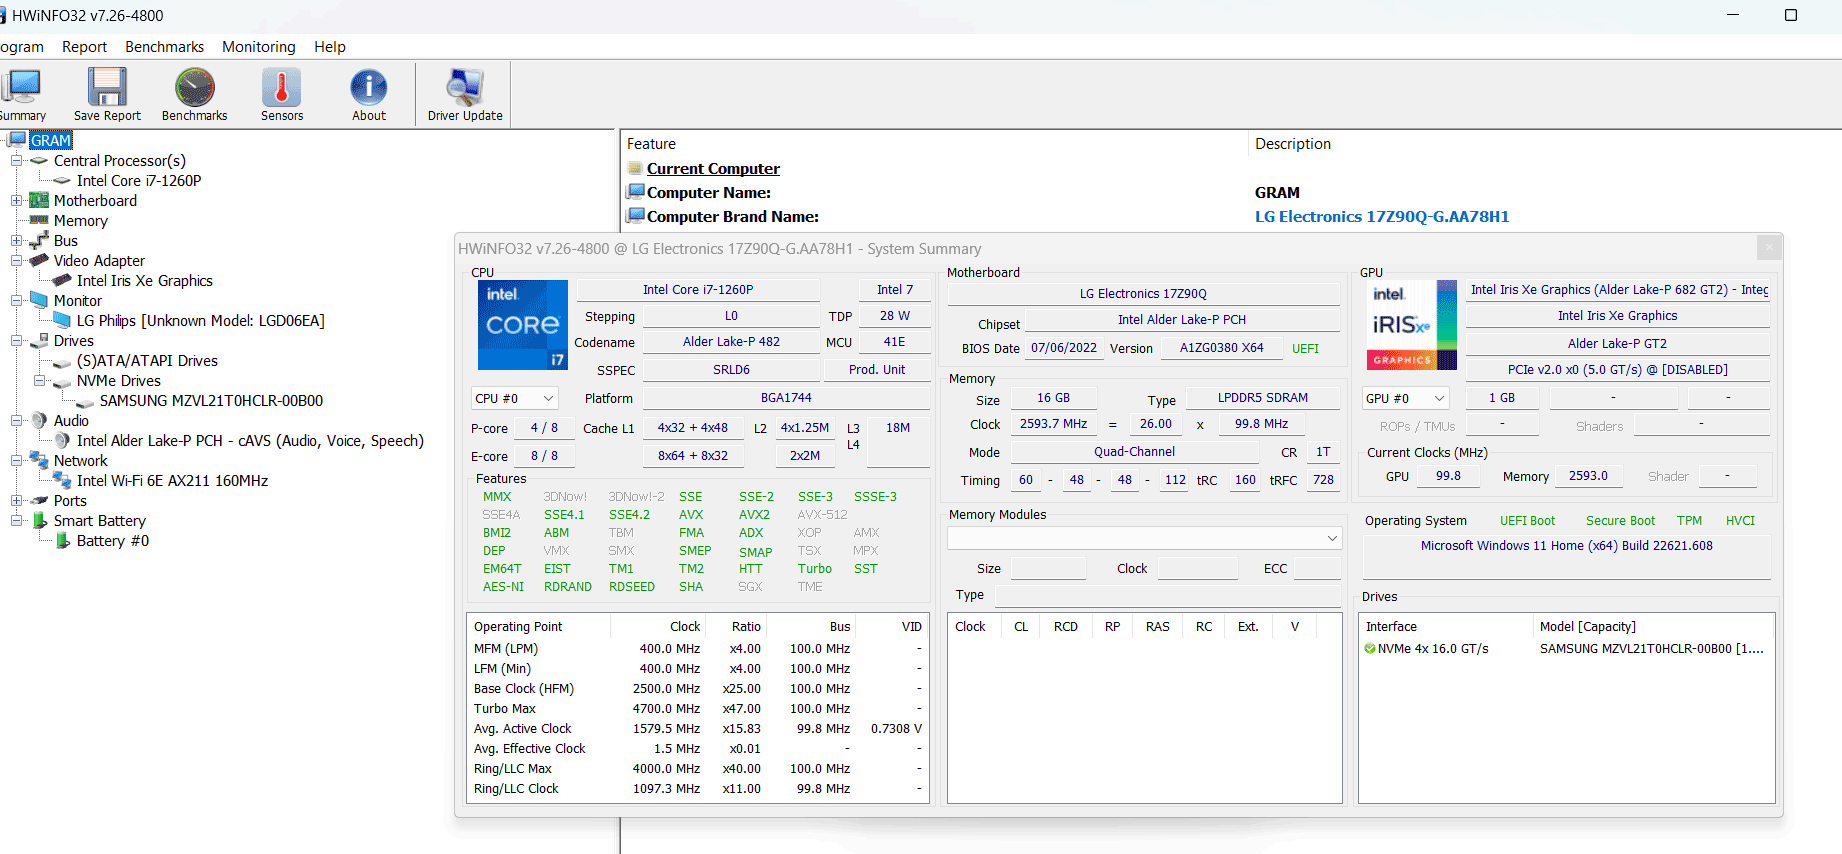Screen dimensions: 1842x854
Task: Click the Intel Alder Lake-P PCH chipset field
Action: coord(1182,320)
